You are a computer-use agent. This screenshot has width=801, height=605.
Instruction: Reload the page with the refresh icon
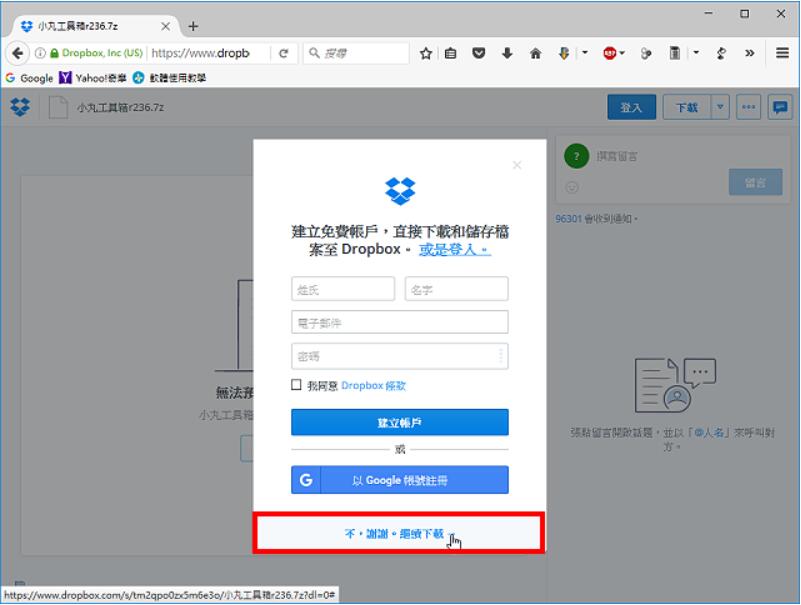pyautogui.click(x=284, y=53)
